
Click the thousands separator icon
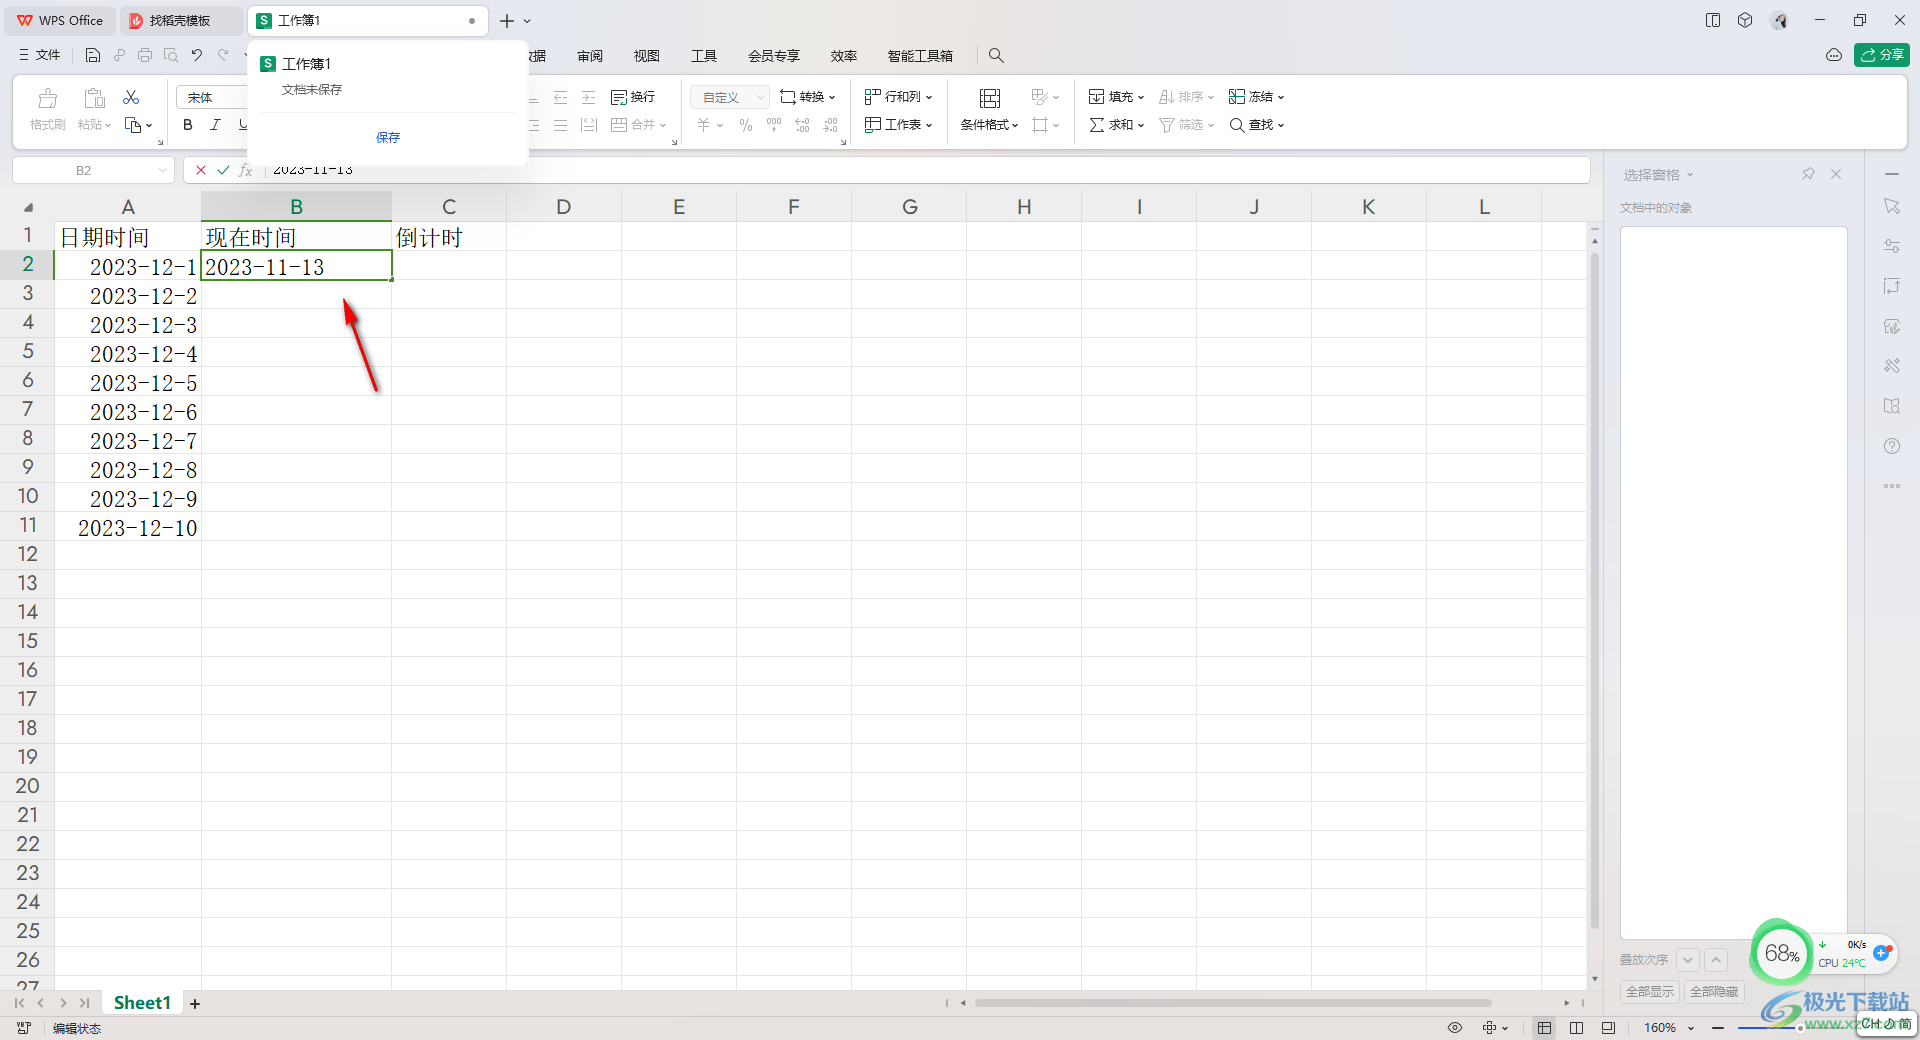pos(774,125)
